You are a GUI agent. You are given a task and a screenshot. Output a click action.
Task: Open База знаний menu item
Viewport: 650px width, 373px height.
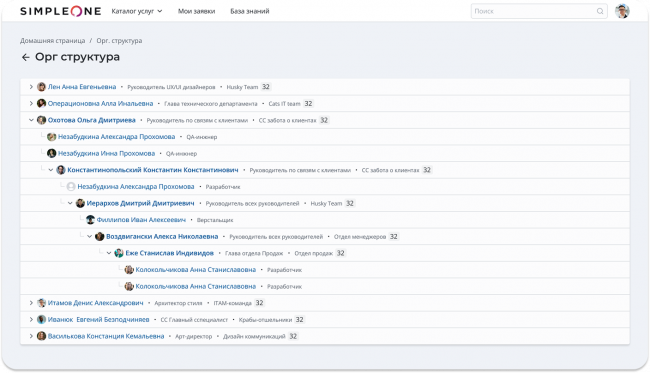point(250,11)
